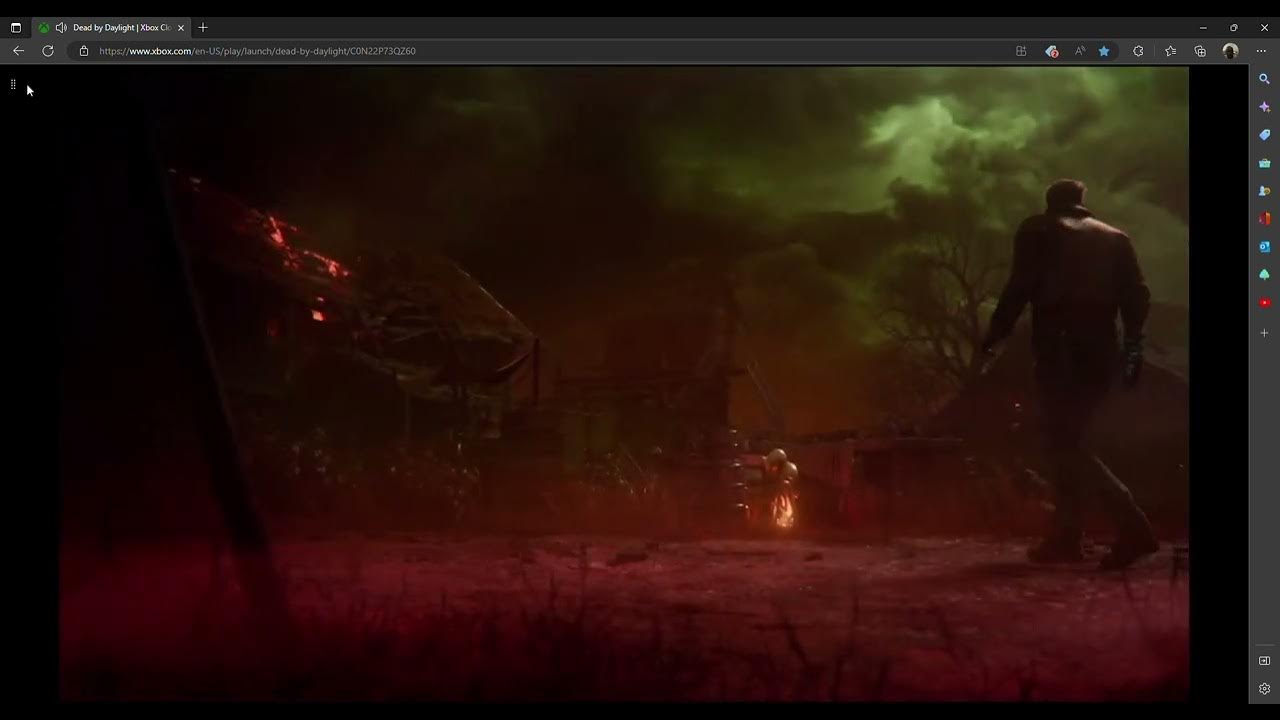Screen dimensions: 1280x720
Task: Open the Discover sparkle icon in sidebar
Action: coord(1264,106)
